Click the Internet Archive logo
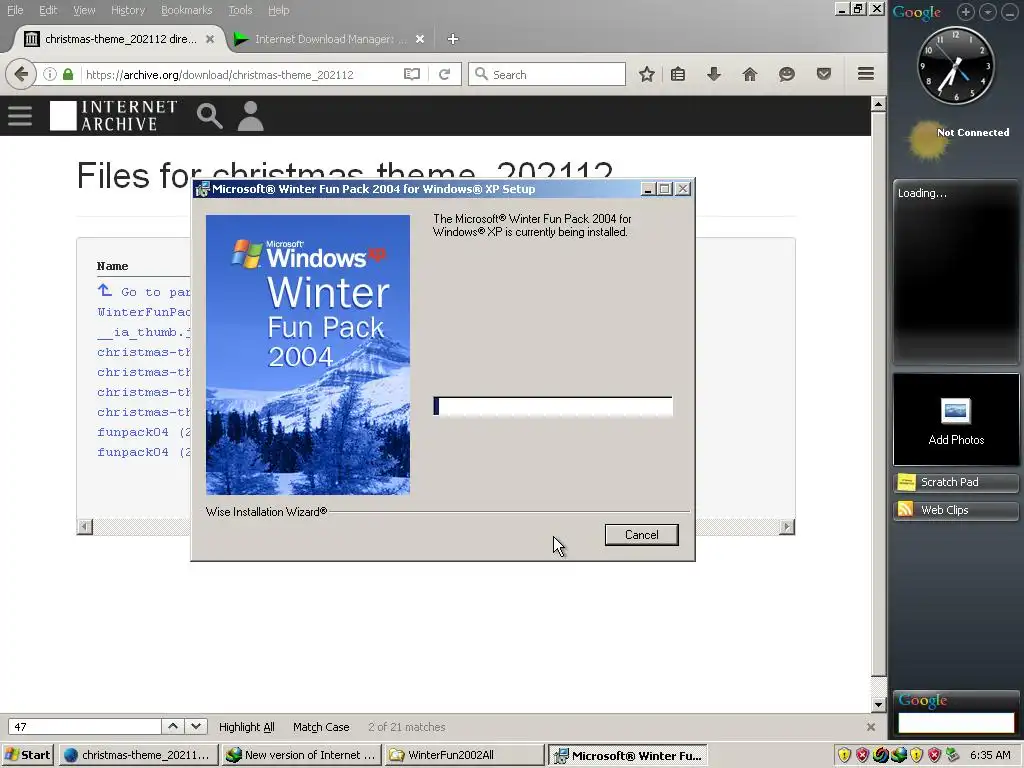Viewport: 1024px width, 768px height. tap(114, 116)
